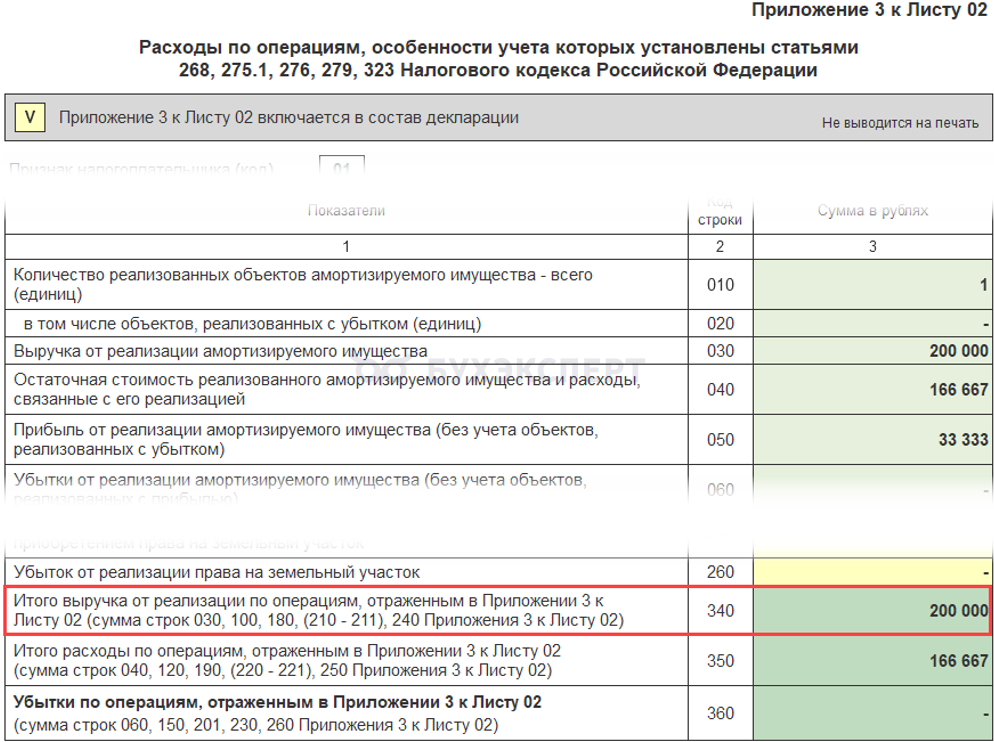Select the yellow value cell in row 260
Viewport: 994px width, 742px height.
[x=872, y=572]
